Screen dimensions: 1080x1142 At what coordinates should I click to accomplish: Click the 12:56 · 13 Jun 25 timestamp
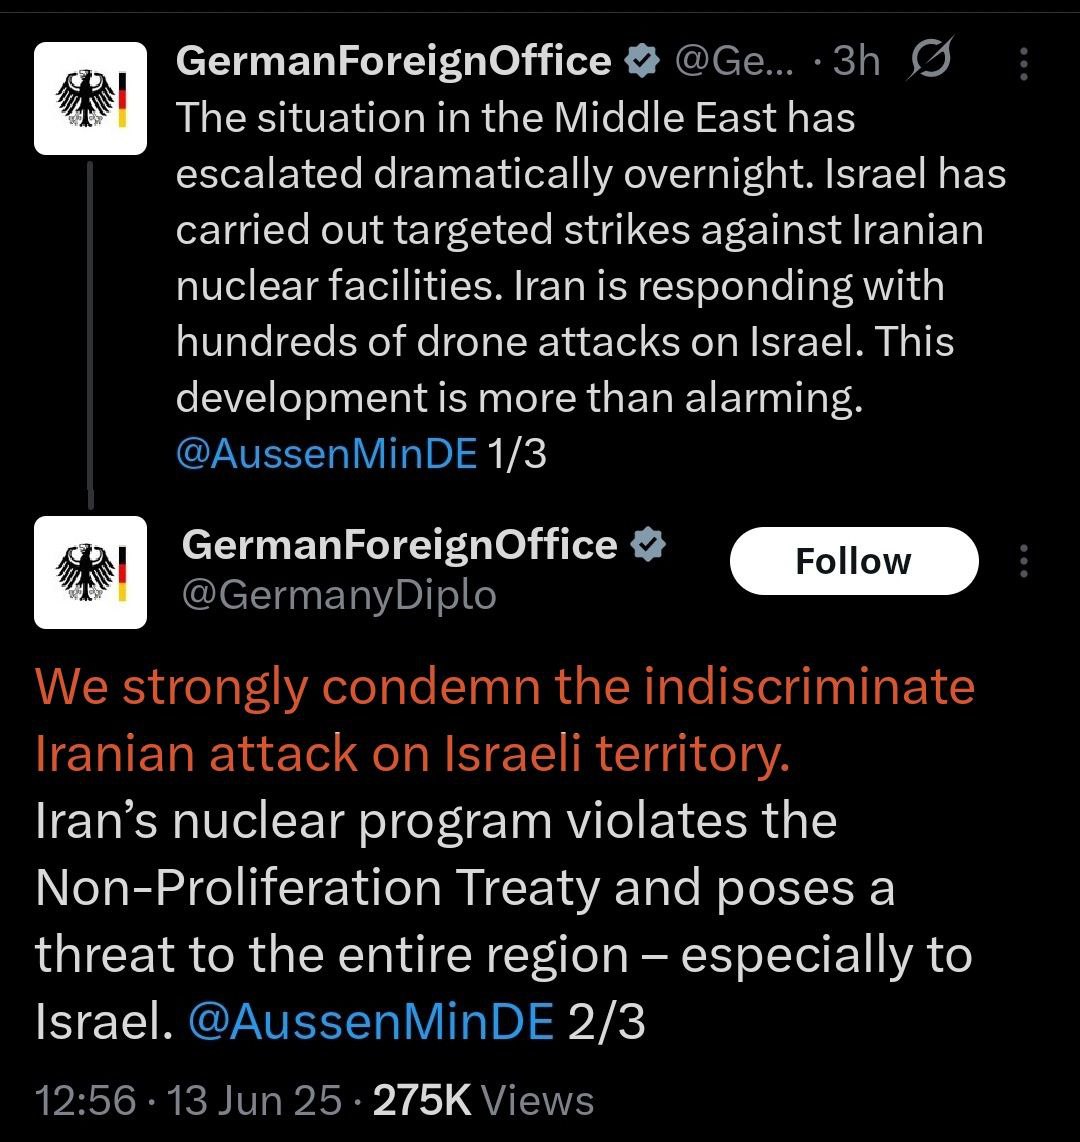pyautogui.click(x=187, y=1101)
